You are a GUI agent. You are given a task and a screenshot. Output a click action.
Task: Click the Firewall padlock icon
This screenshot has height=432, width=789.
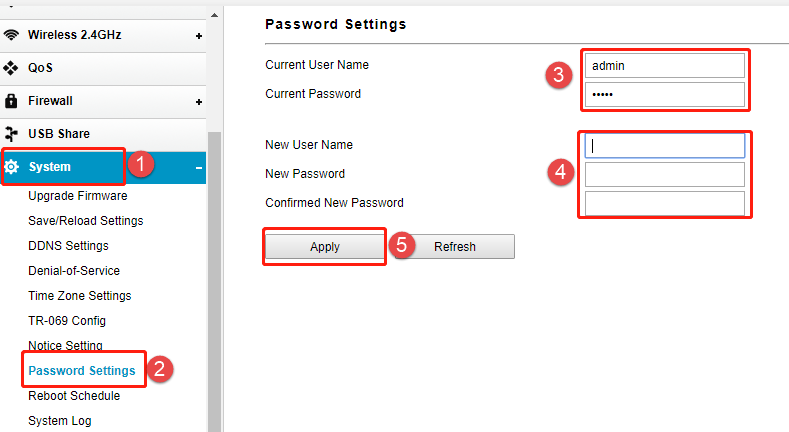pyautogui.click(x=11, y=101)
